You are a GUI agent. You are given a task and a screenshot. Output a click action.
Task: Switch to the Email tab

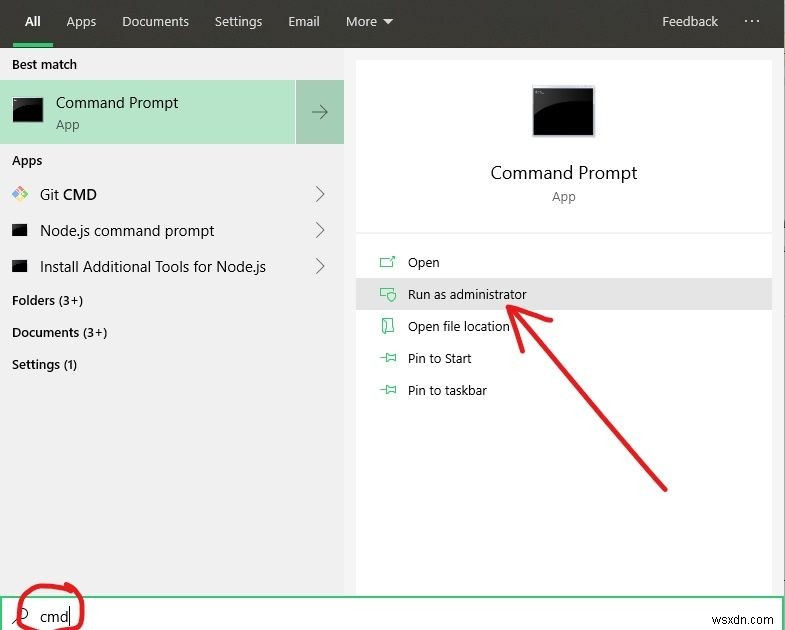(x=303, y=22)
